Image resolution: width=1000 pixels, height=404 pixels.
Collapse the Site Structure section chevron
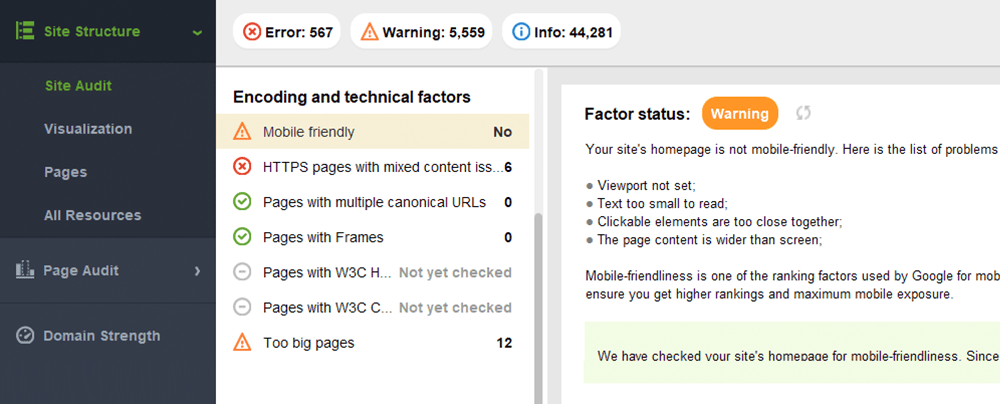[197, 32]
